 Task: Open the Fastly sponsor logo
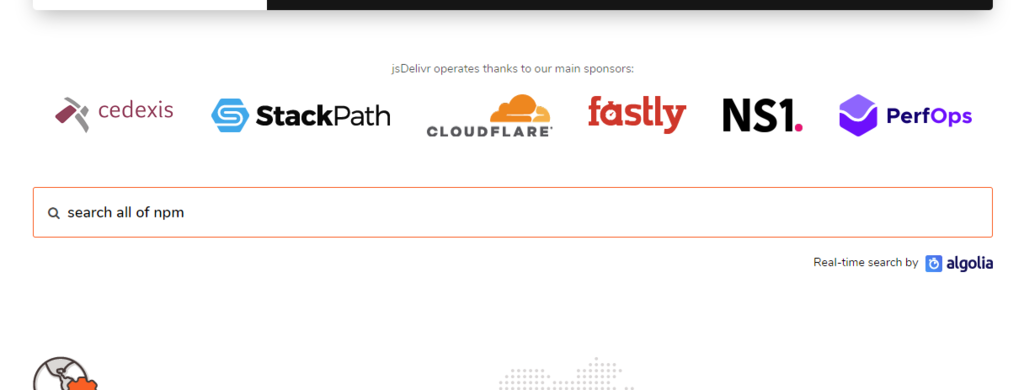(637, 114)
